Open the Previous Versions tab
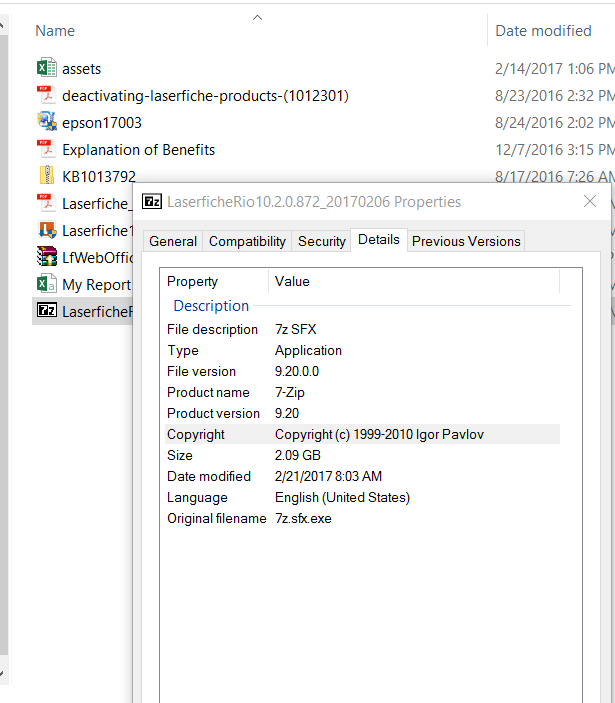This screenshot has width=615, height=703. pos(466,241)
